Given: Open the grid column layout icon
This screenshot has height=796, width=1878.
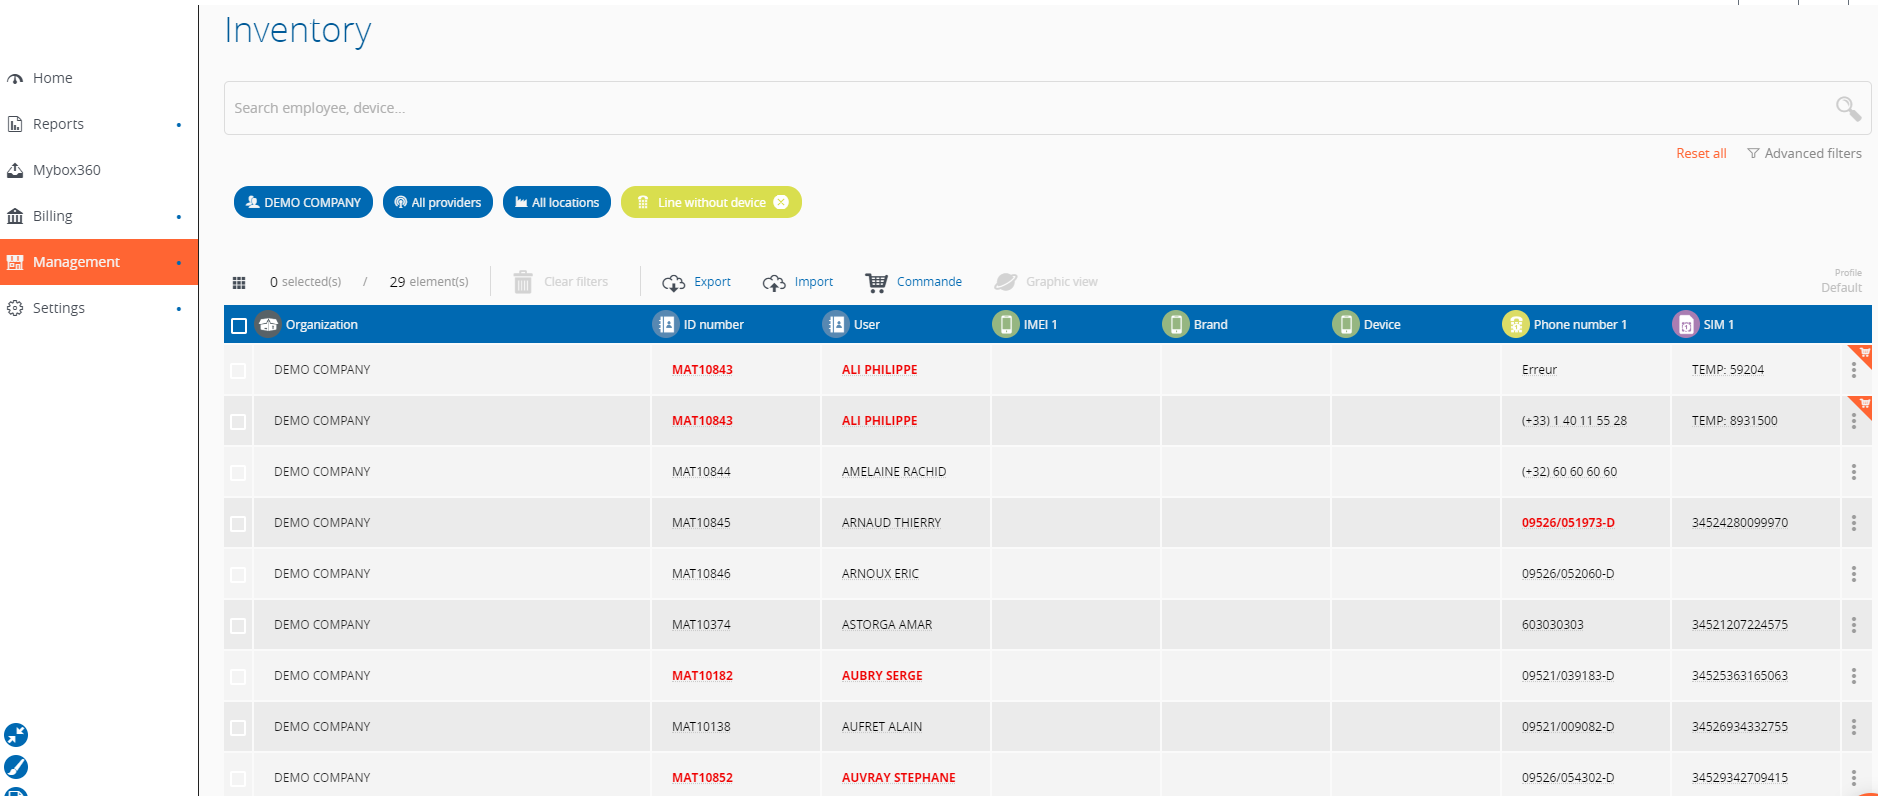Looking at the screenshot, I should click(239, 283).
